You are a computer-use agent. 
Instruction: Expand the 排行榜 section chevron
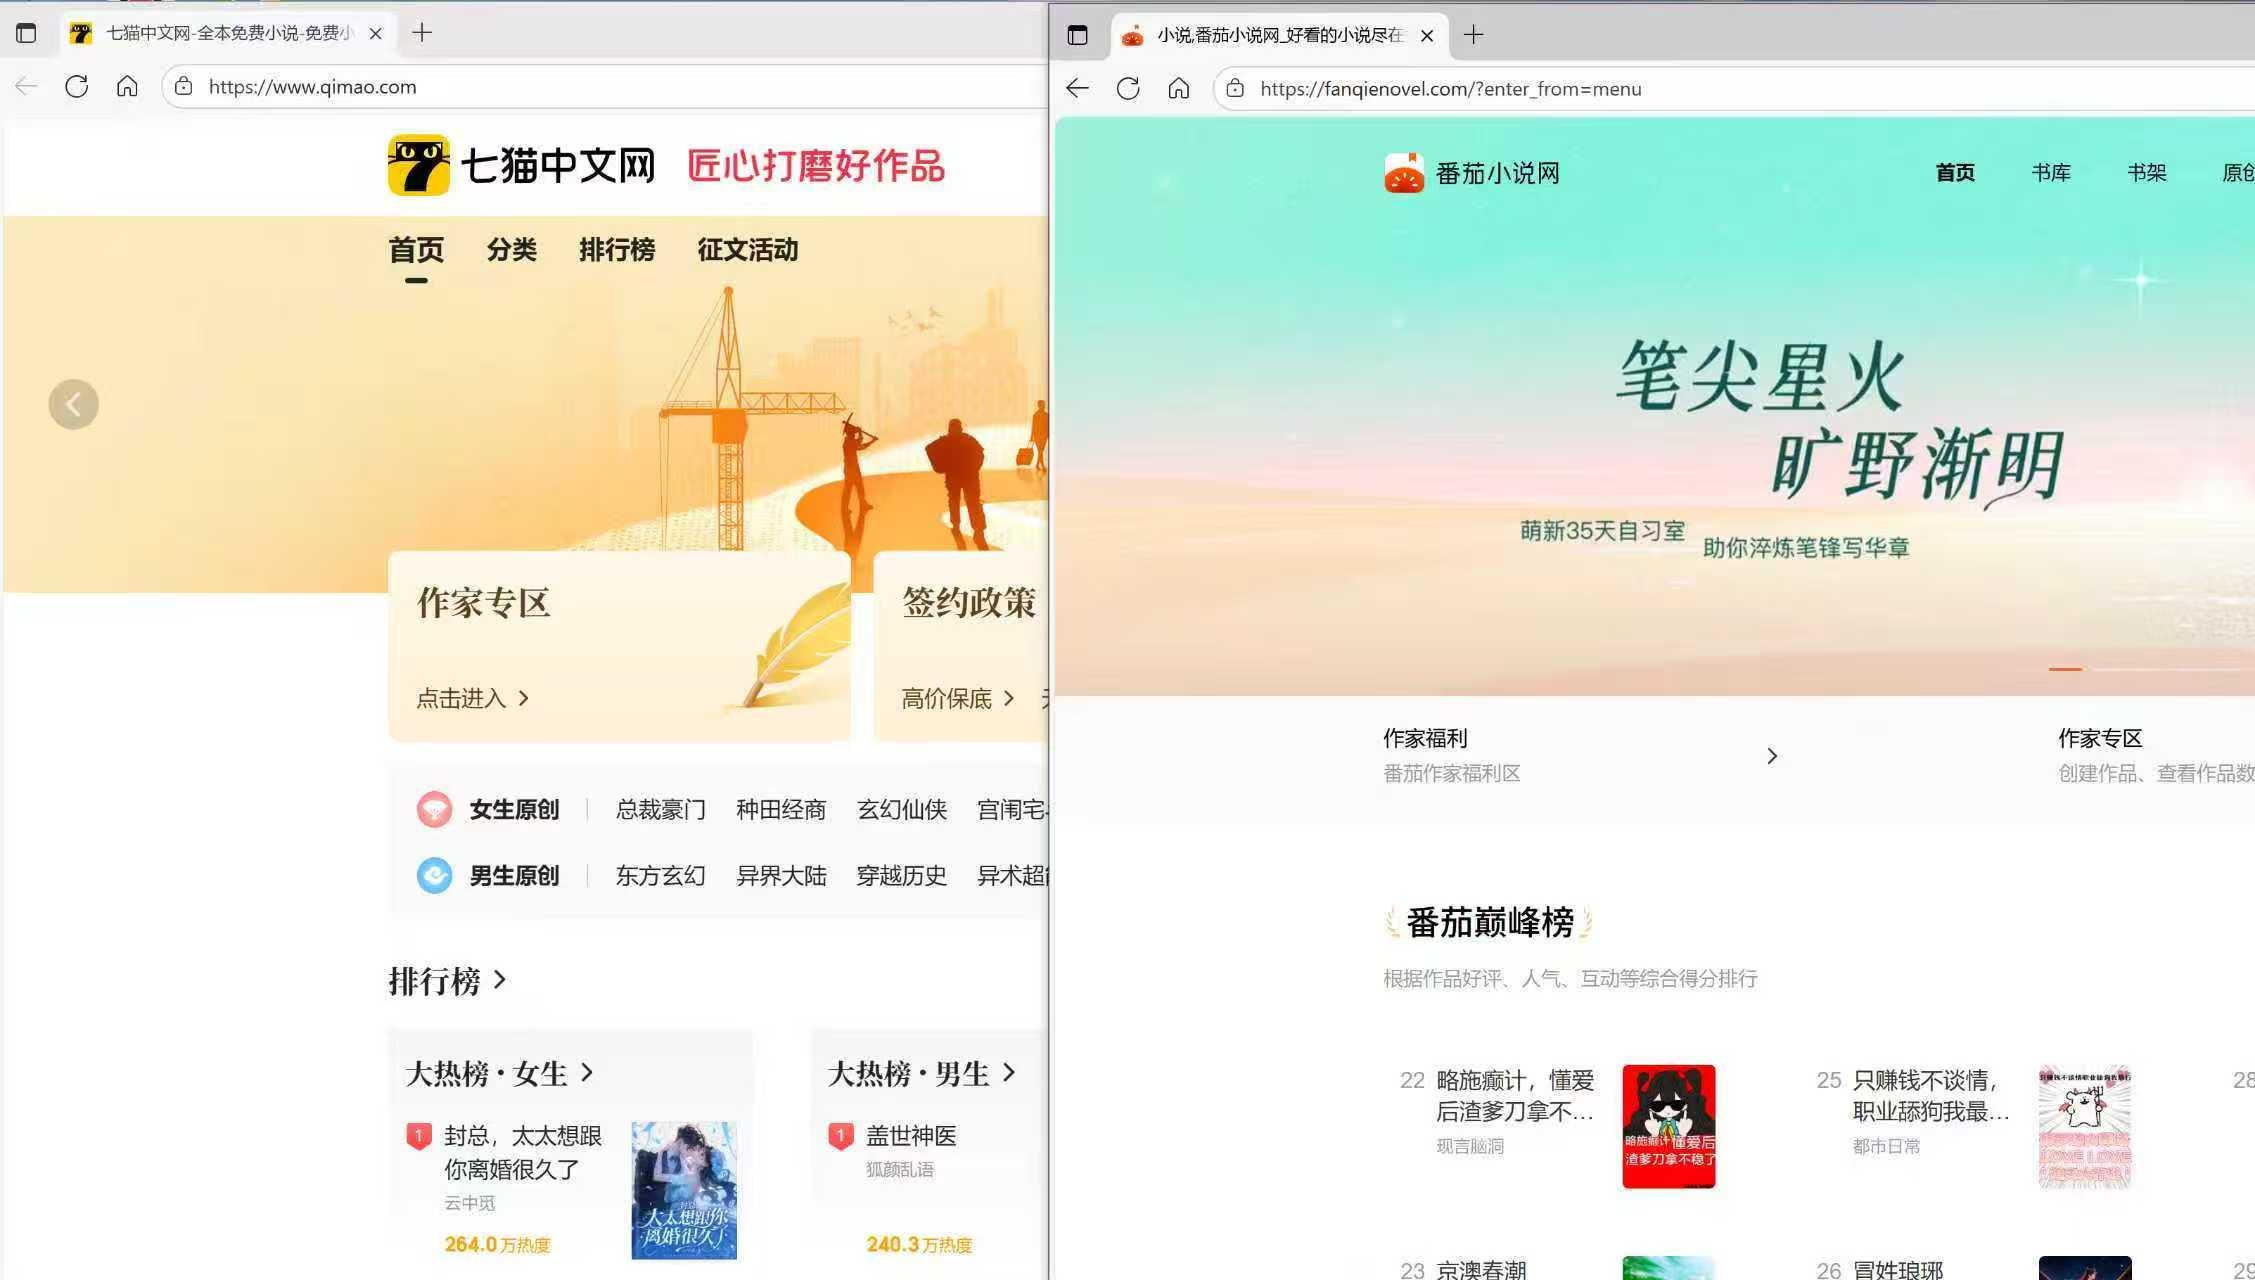[x=500, y=981]
